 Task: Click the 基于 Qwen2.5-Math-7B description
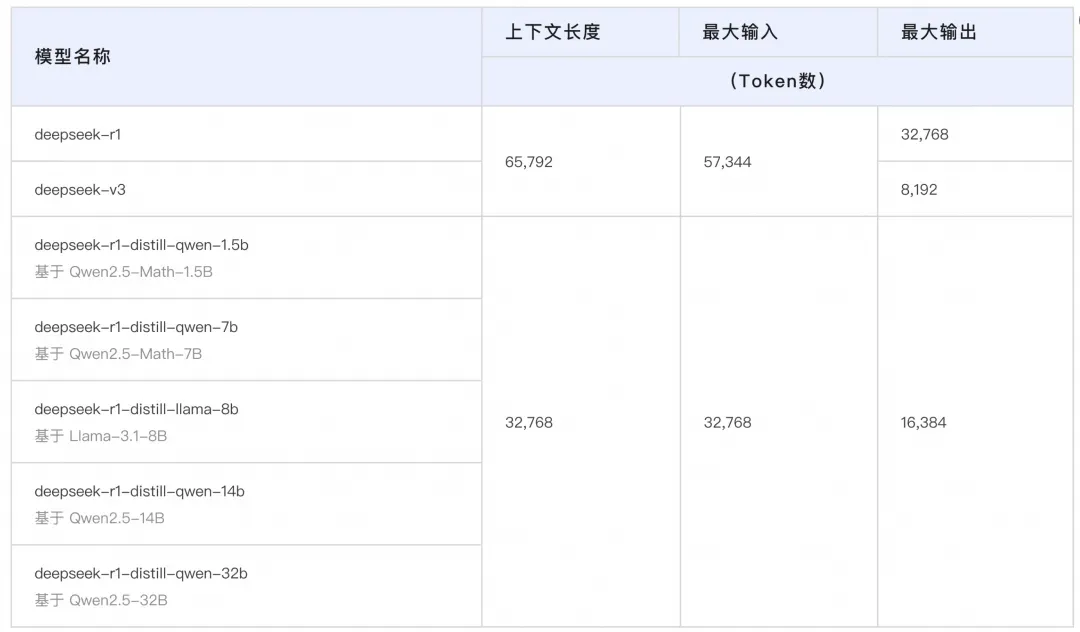click(x=118, y=353)
